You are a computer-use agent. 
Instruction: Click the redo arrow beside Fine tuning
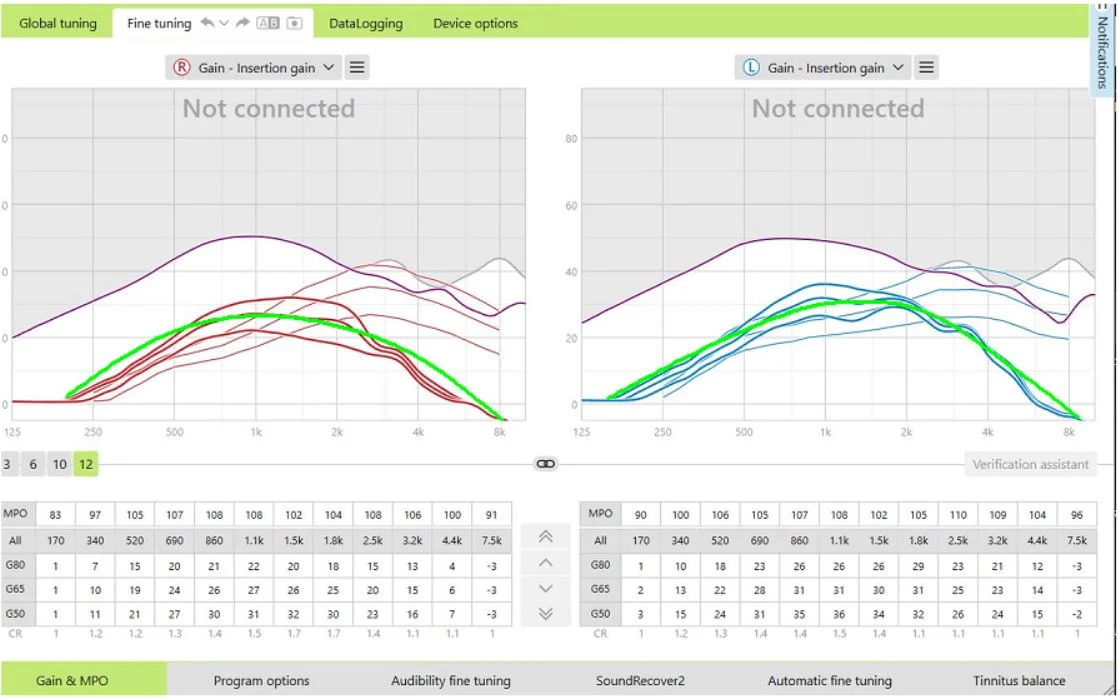[x=242, y=23]
